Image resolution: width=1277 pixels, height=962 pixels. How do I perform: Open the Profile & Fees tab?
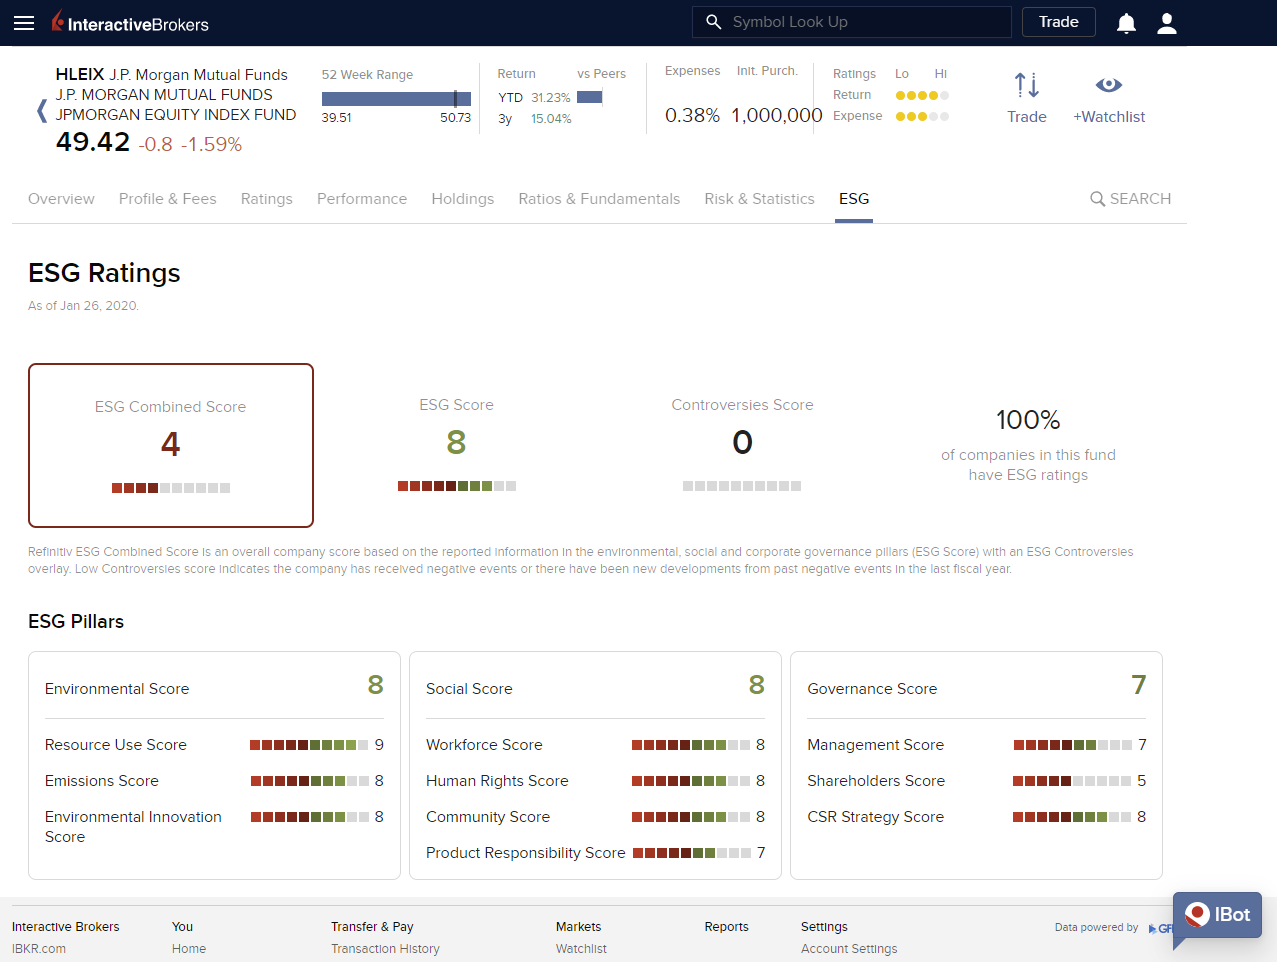pyautogui.click(x=167, y=199)
